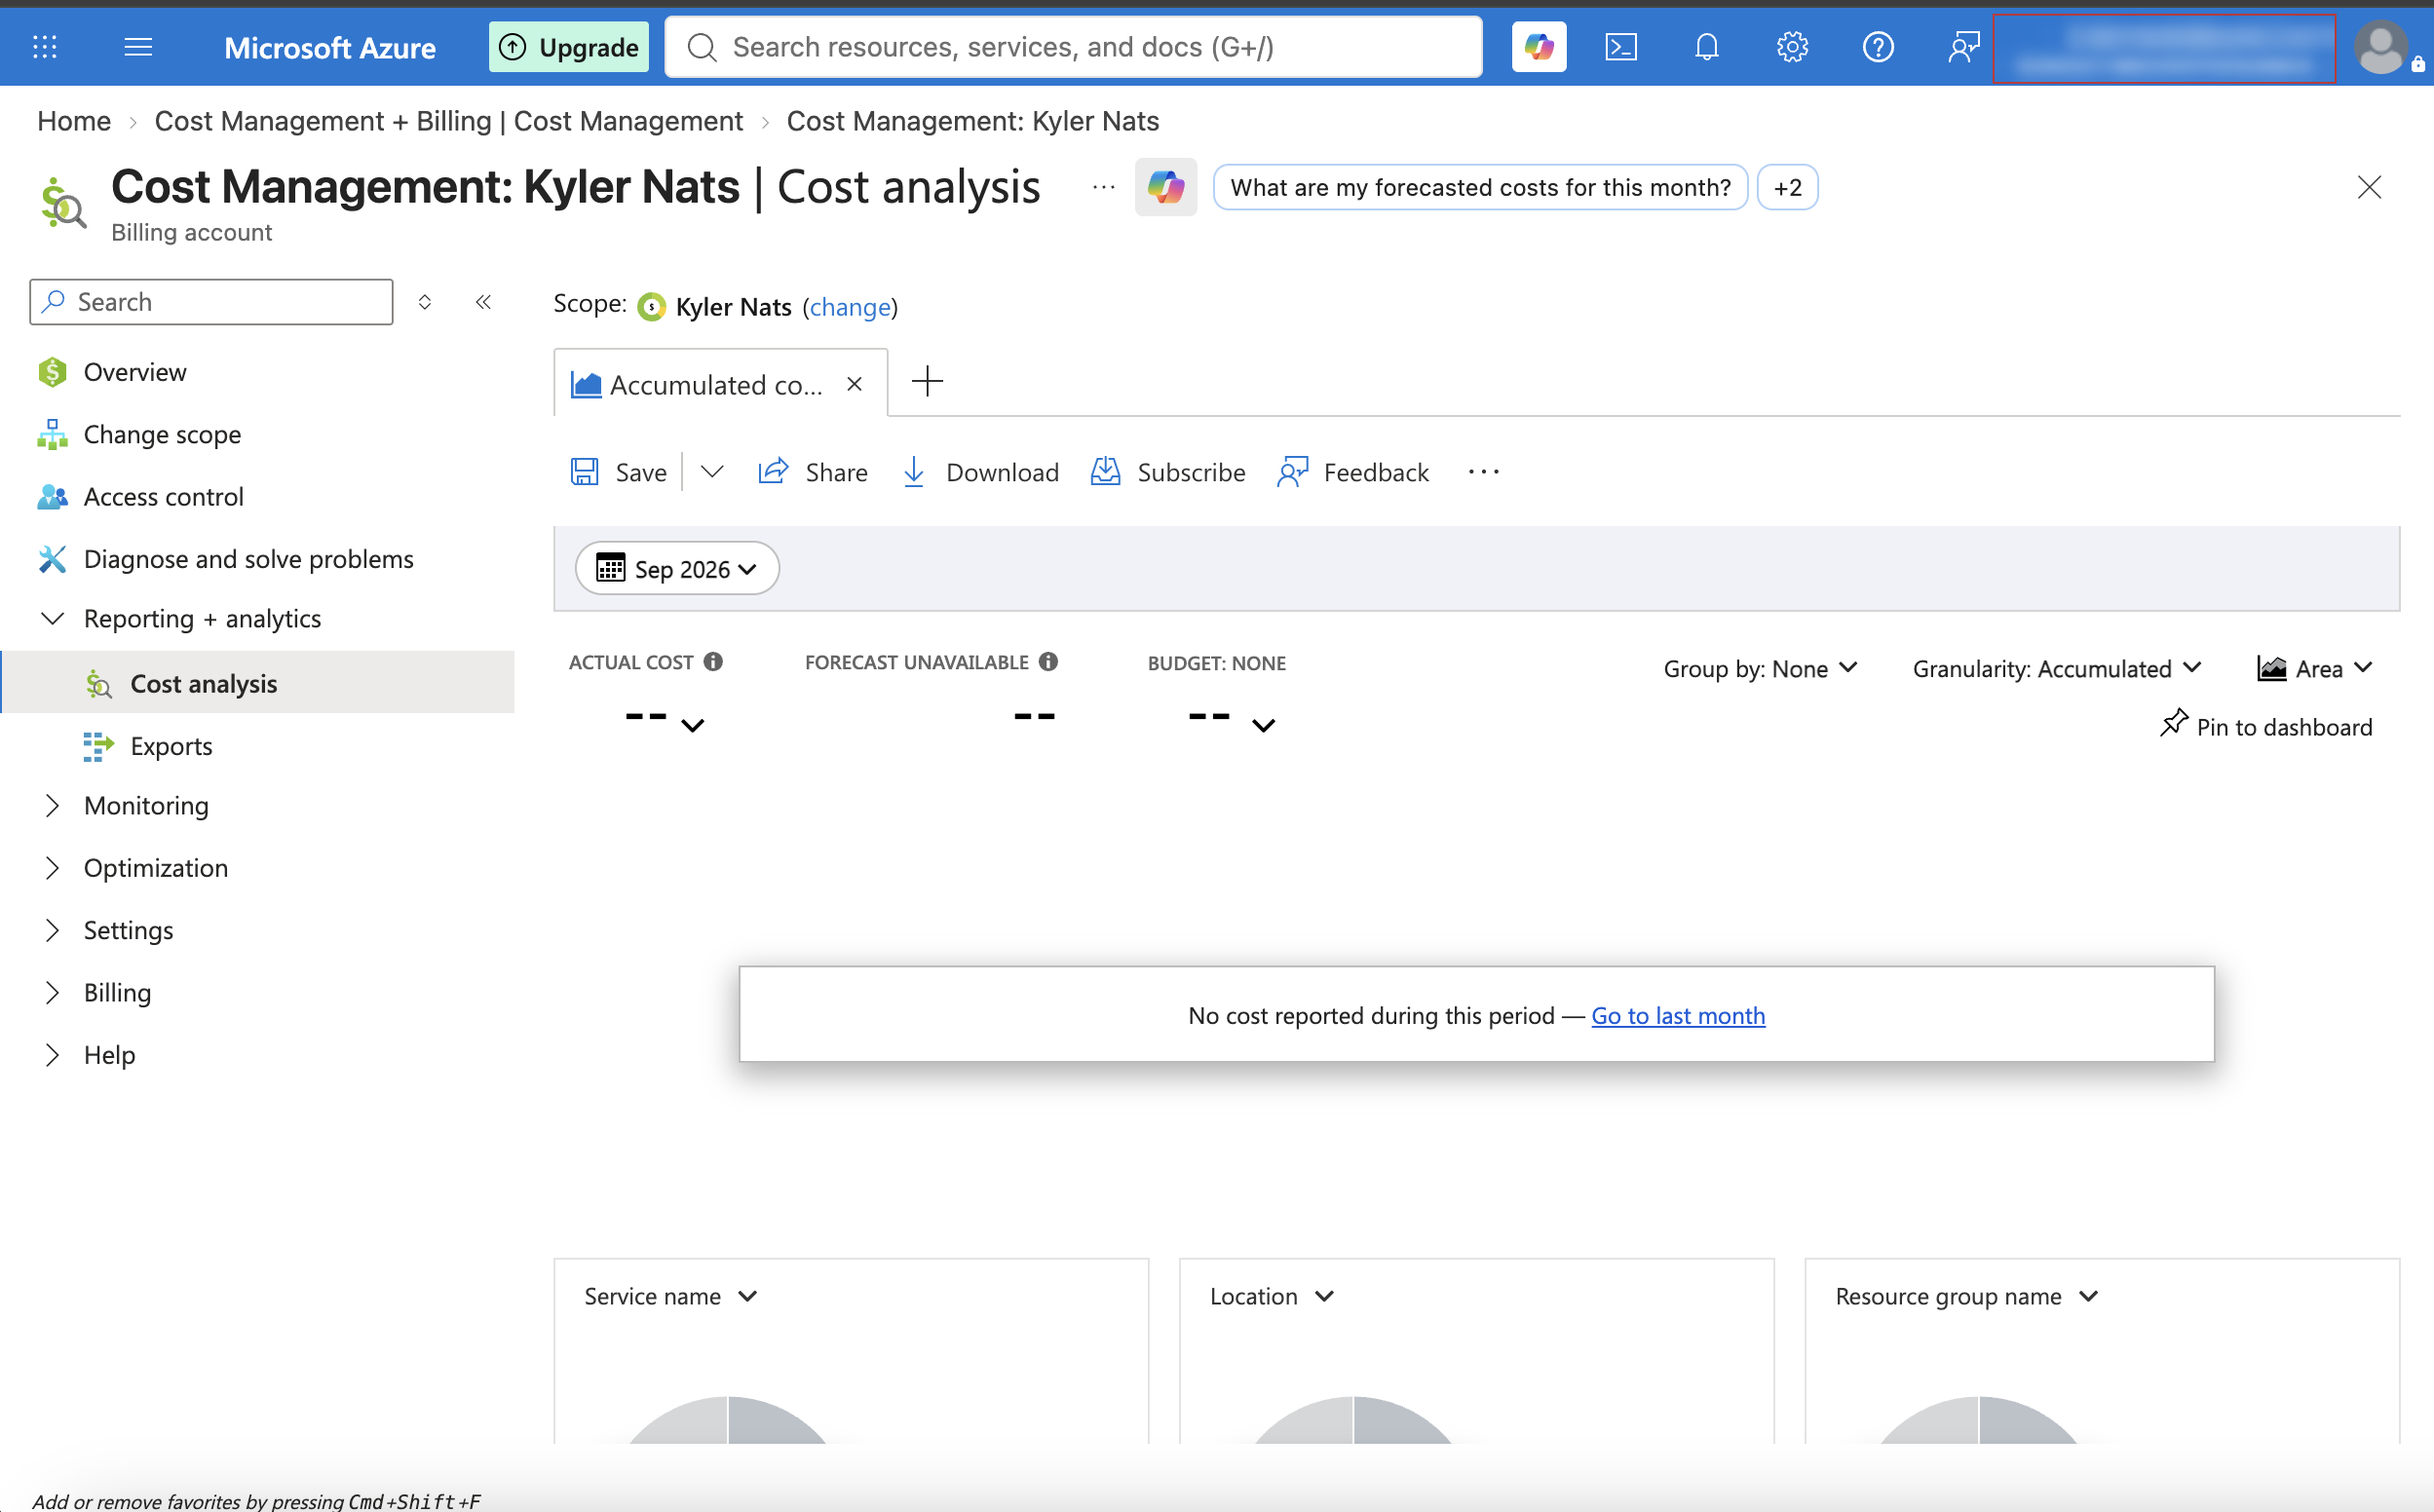Click Feedback in the view toolbar
2434x1512 pixels.
tap(1353, 472)
